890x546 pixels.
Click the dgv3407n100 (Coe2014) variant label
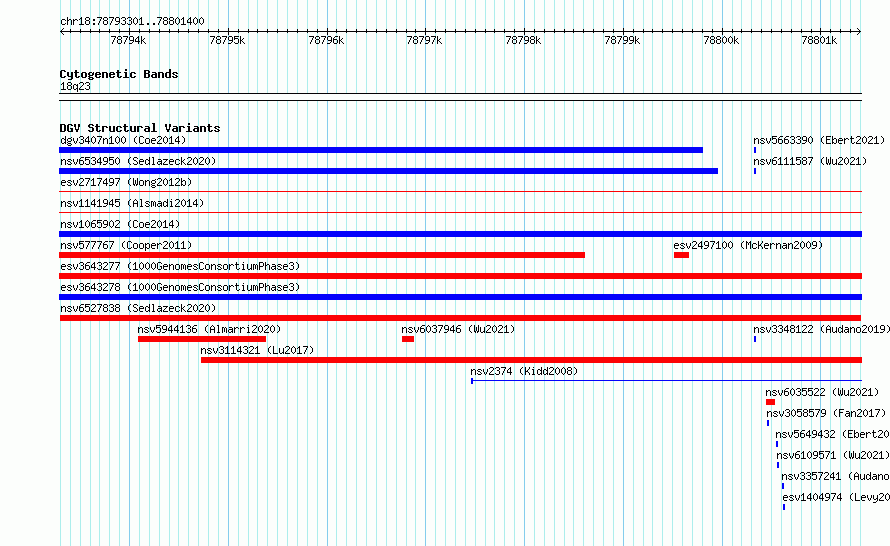123,140
